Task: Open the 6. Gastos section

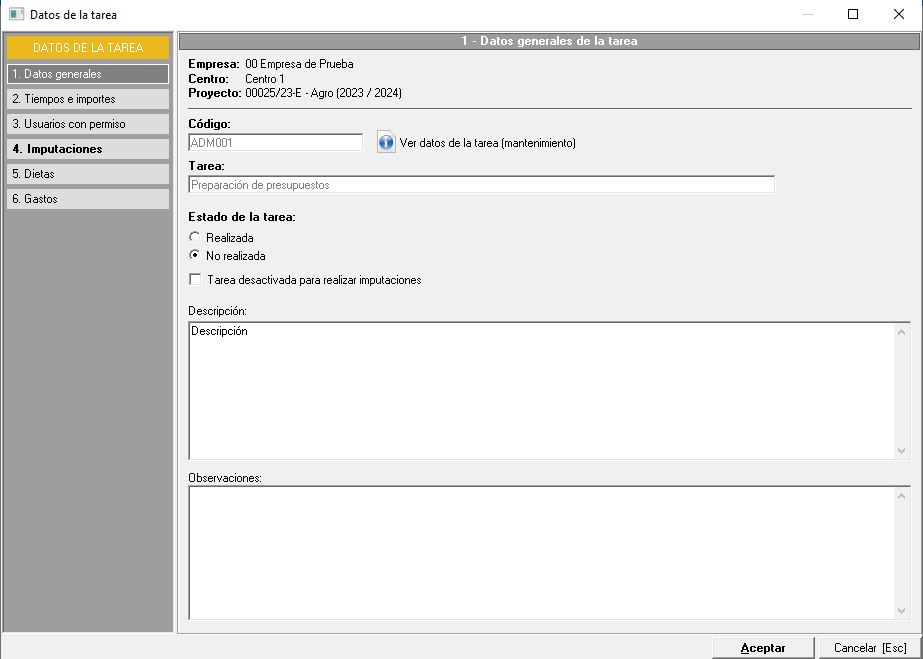Action: click(x=87, y=199)
